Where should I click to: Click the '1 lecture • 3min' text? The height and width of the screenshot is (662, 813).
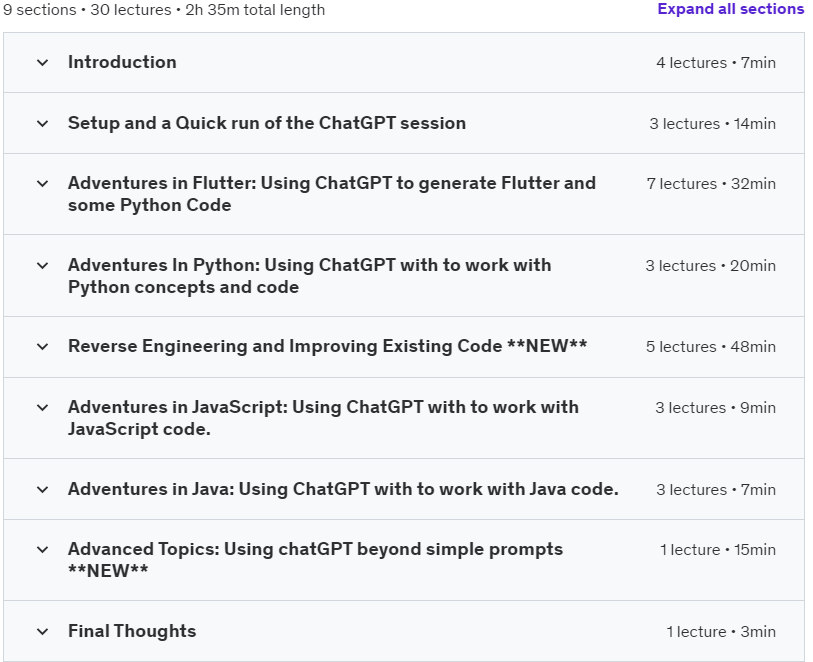(721, 632)
